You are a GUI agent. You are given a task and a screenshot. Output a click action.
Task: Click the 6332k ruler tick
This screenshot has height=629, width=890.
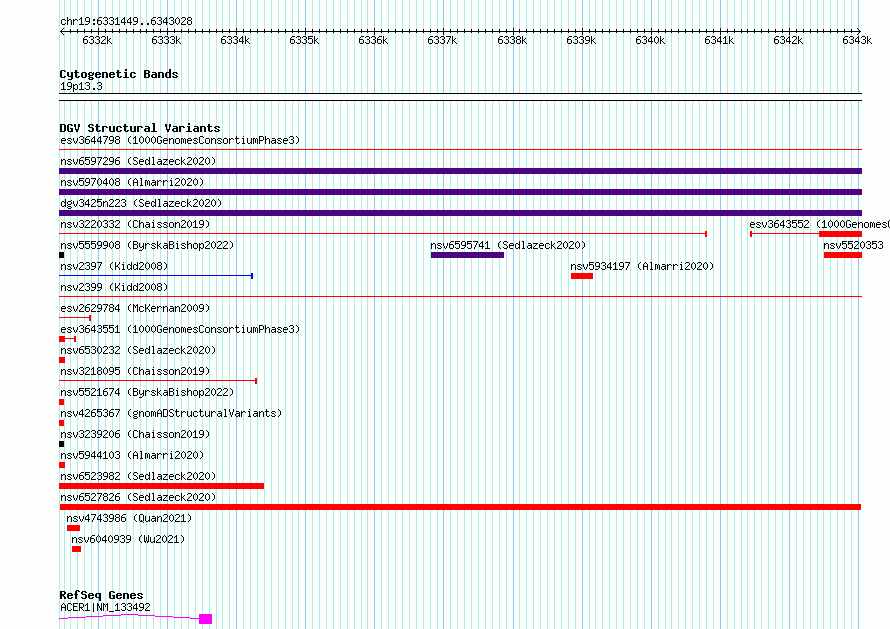click(x=97, y=40)
